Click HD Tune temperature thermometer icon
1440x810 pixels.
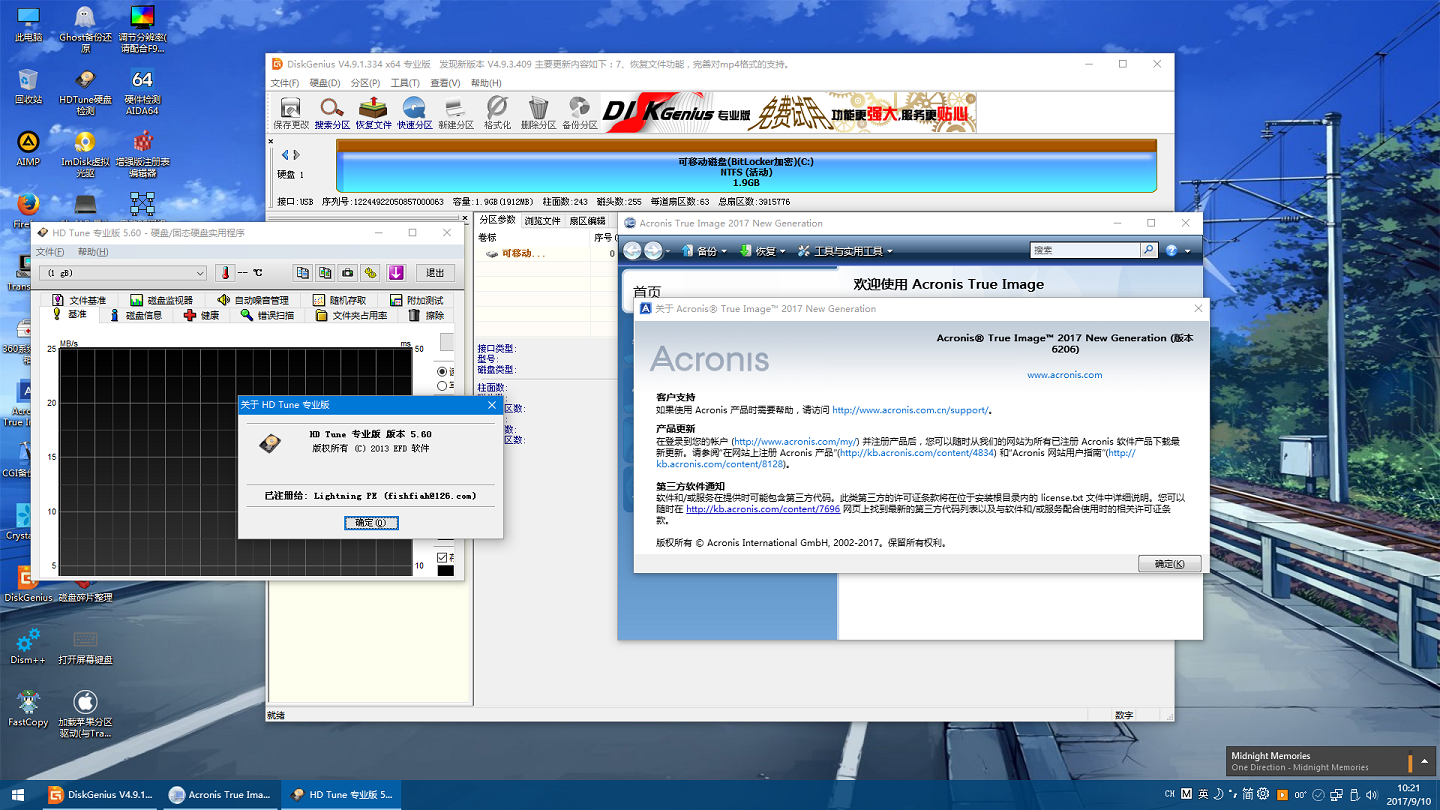224,273
